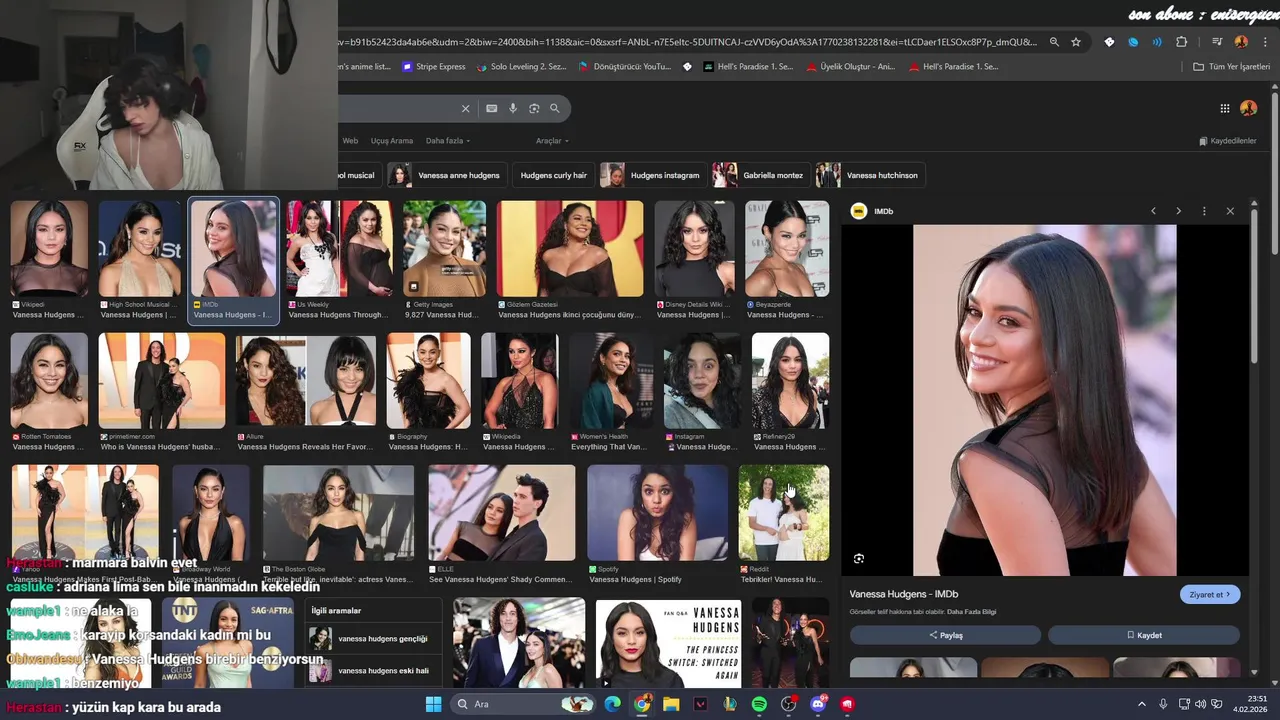Open Spotify from the taskbar
The image size is (1280, 720).
coord(759,704)
